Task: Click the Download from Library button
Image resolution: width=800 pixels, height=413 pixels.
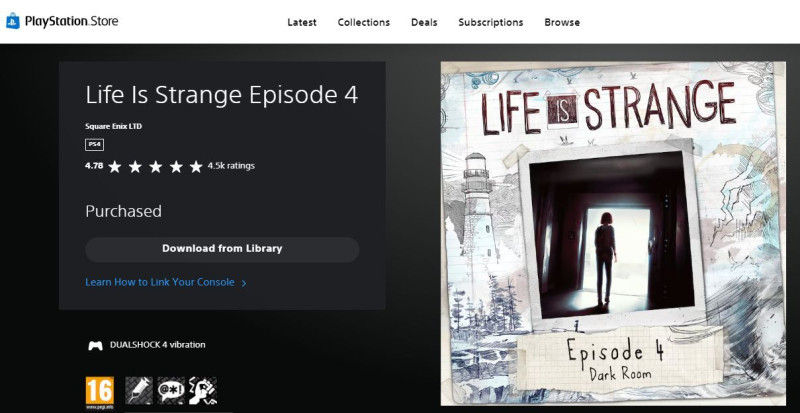Action: [222, 249]
